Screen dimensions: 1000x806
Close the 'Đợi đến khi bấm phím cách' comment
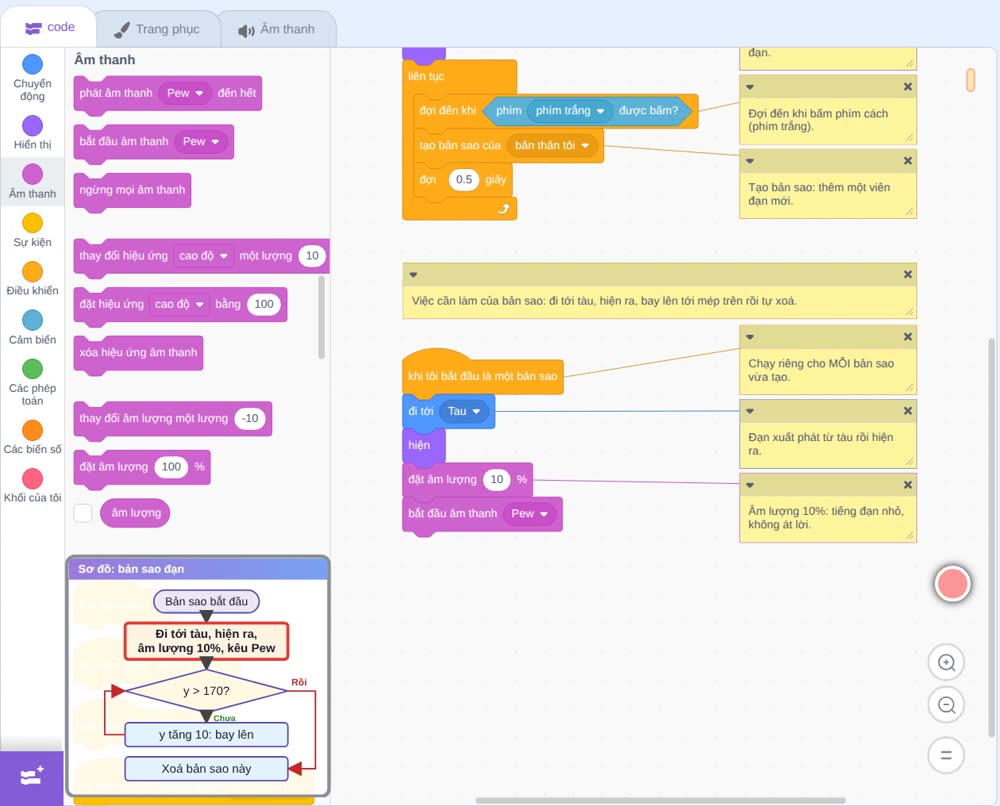pos(908,87)
